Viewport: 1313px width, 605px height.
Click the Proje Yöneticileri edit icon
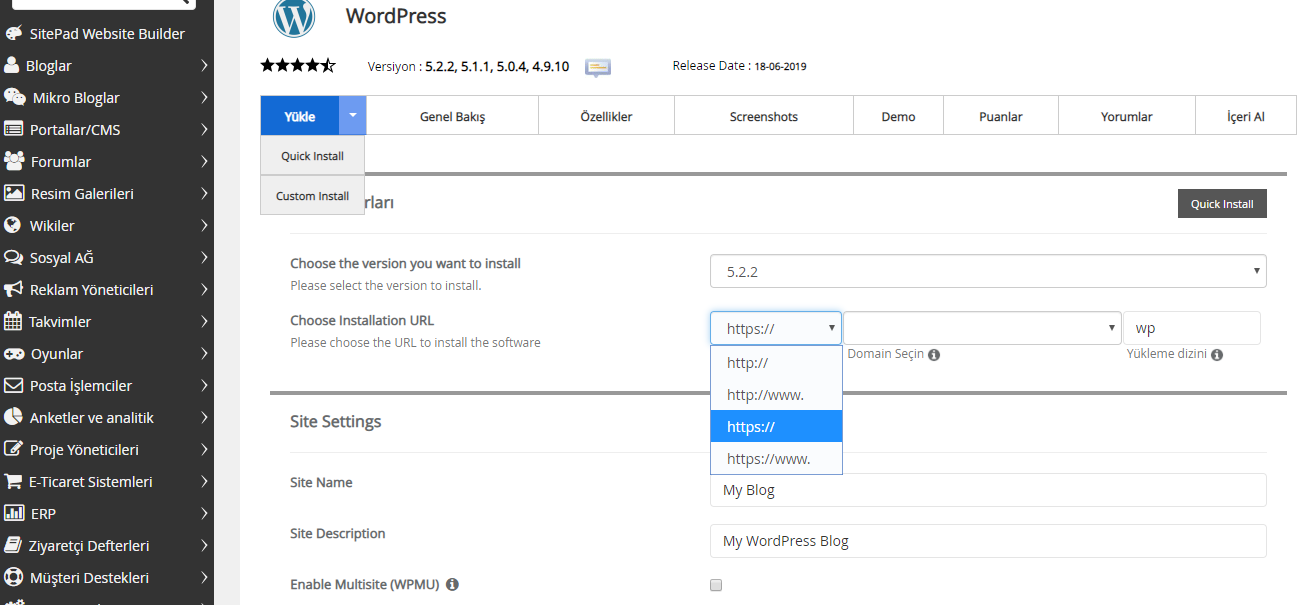[13, 449]
